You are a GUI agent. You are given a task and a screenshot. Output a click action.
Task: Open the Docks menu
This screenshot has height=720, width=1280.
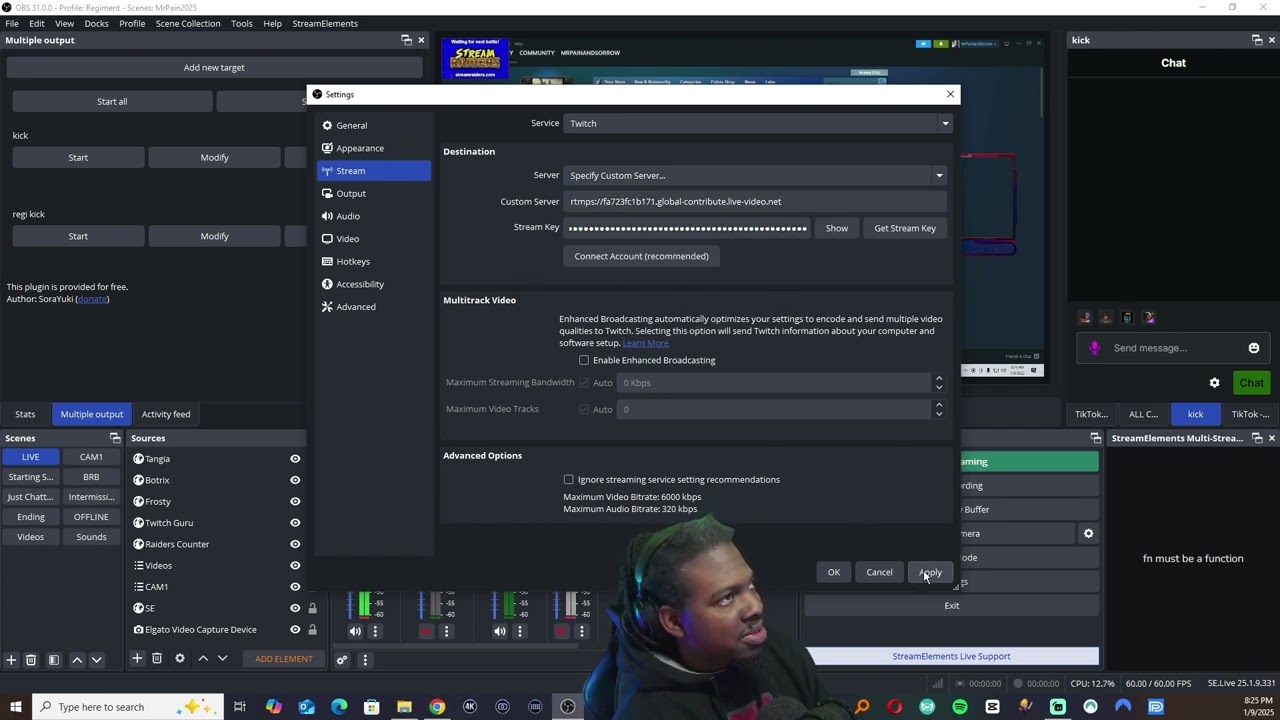tap(96, 23)
